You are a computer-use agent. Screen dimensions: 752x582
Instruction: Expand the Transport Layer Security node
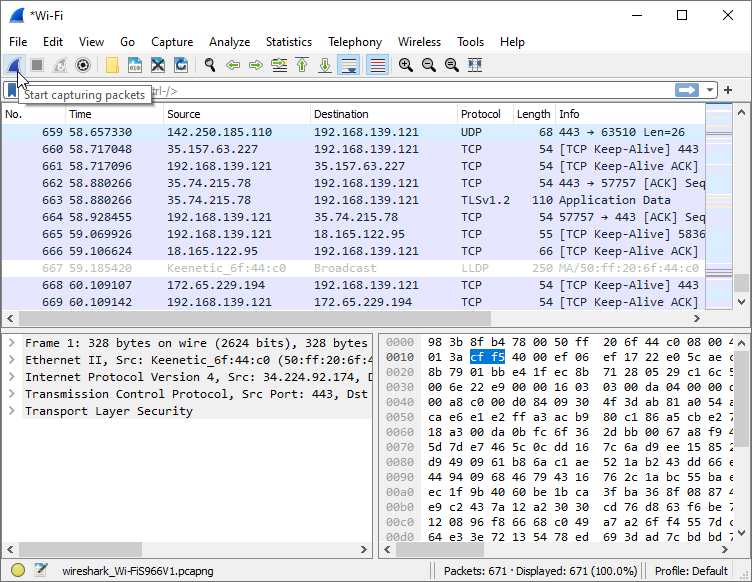[x=11, y=411]
